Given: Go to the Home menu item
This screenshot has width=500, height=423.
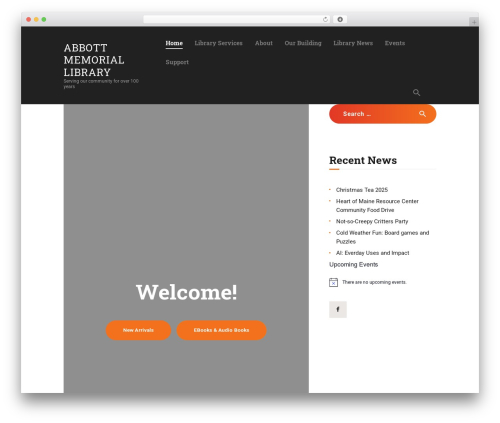Looking at the screenshot, I should pos(174,43).
